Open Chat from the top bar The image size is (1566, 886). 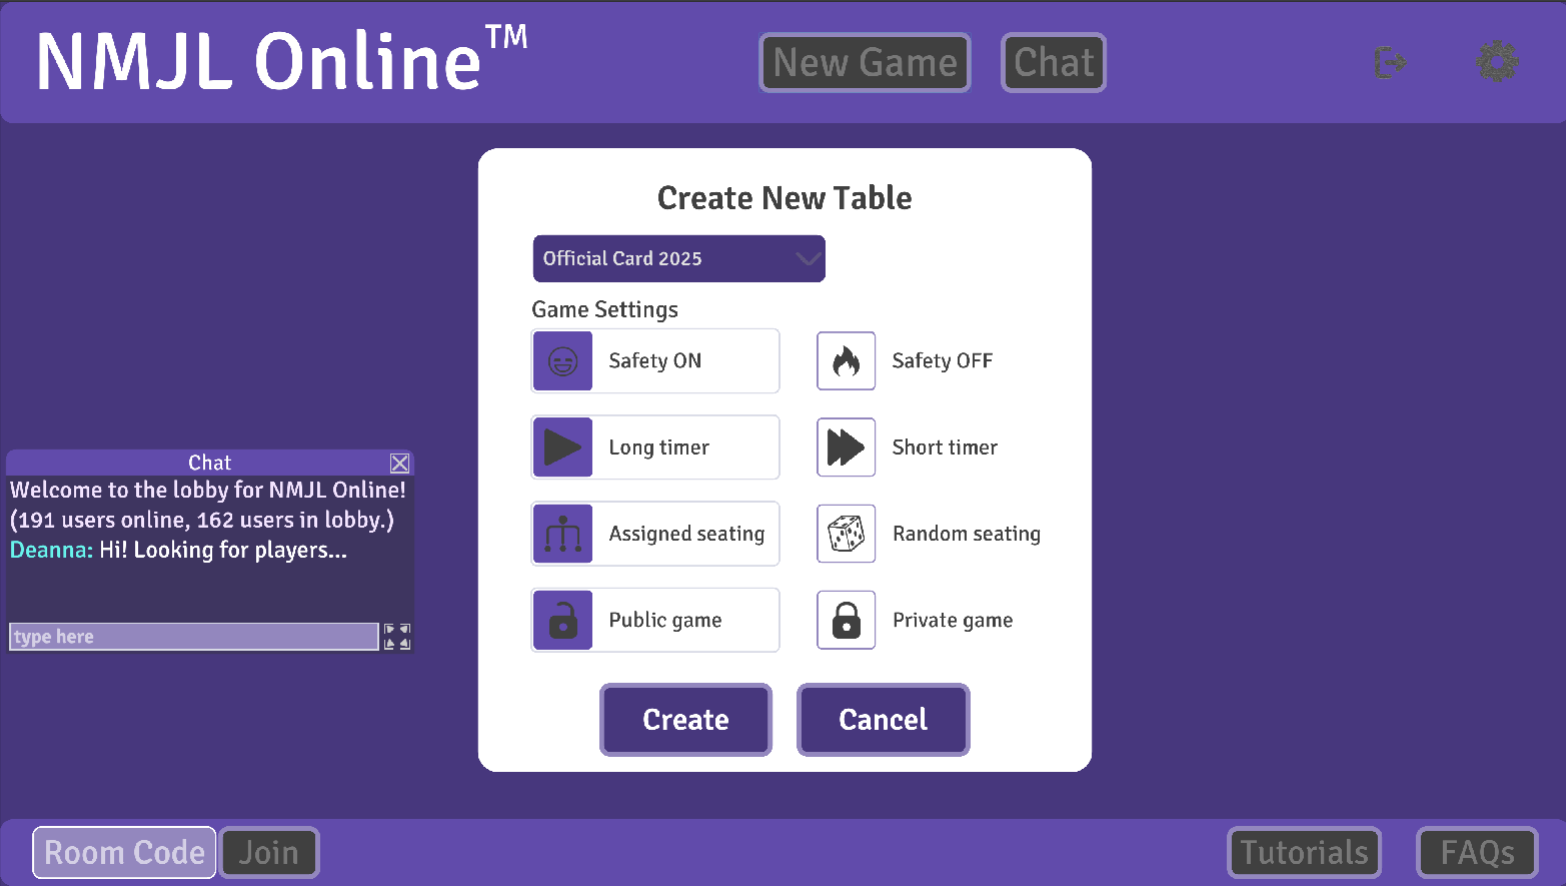1052,62
